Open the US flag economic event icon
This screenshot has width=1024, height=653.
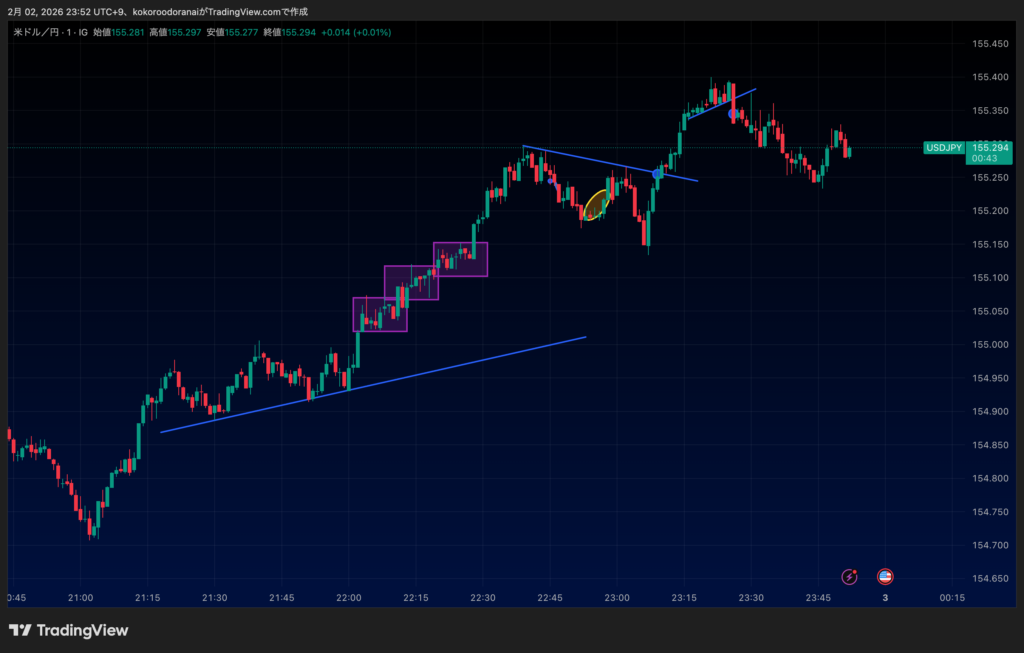(885, 576)
